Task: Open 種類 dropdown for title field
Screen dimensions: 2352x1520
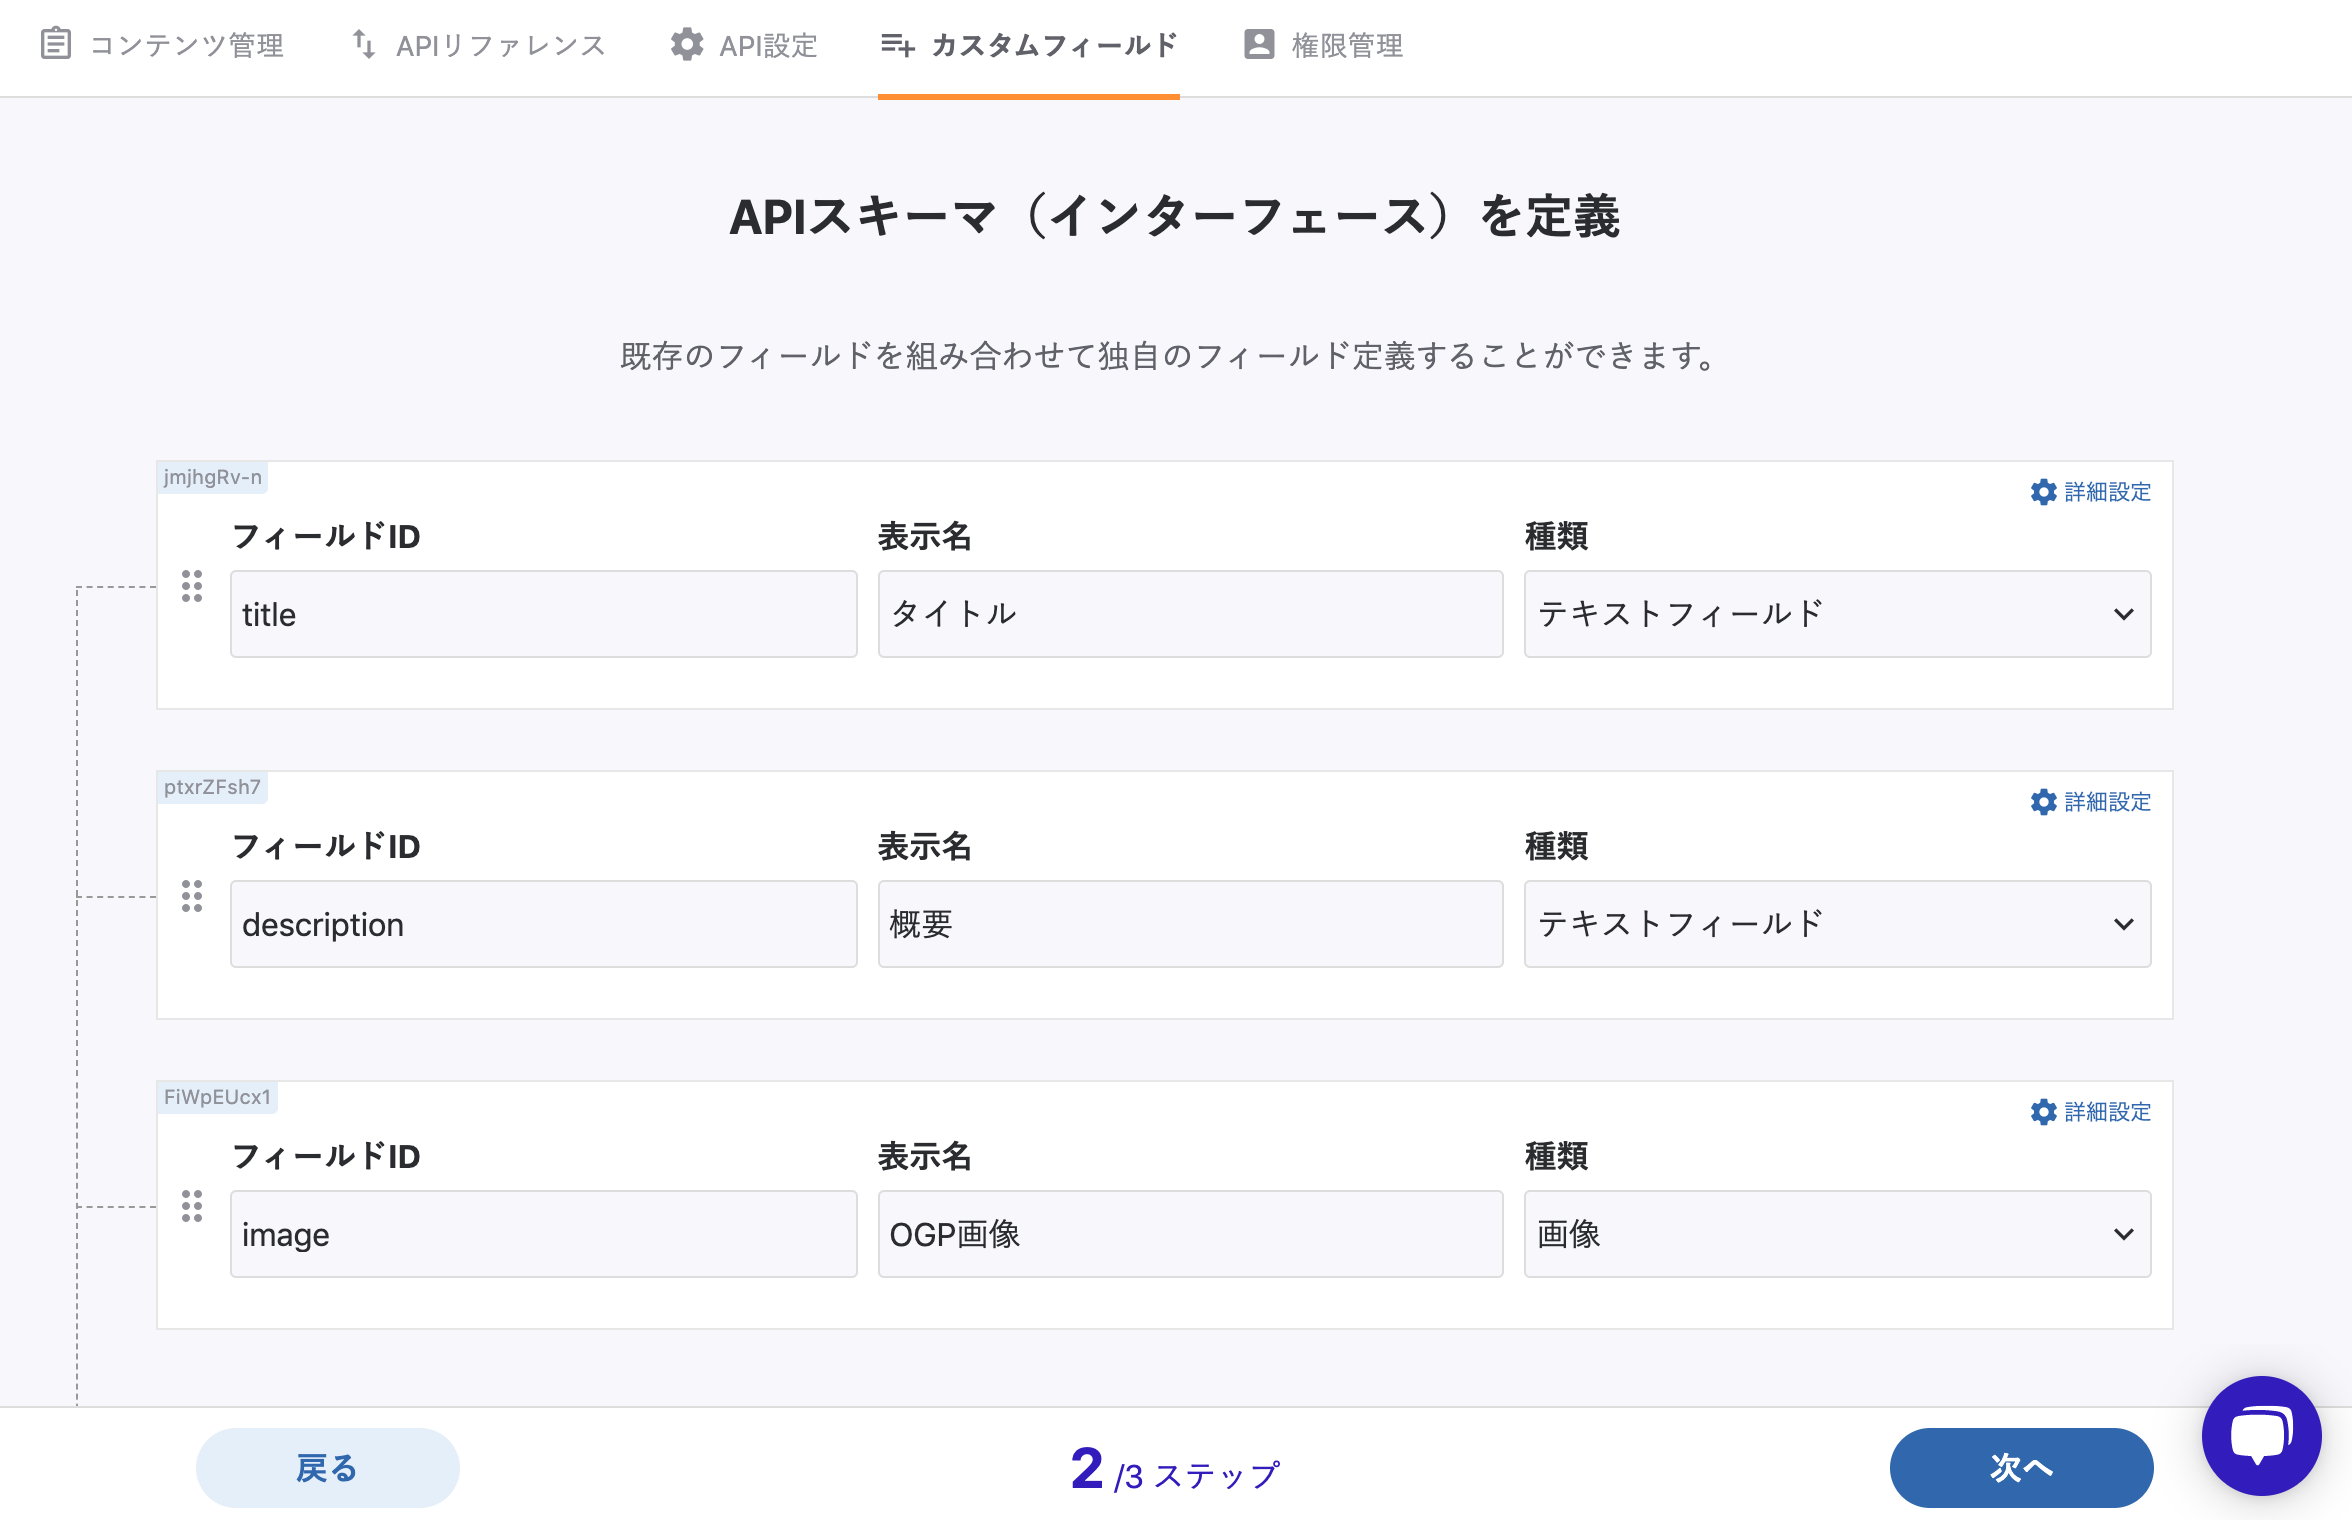Action: (1836, 614)
